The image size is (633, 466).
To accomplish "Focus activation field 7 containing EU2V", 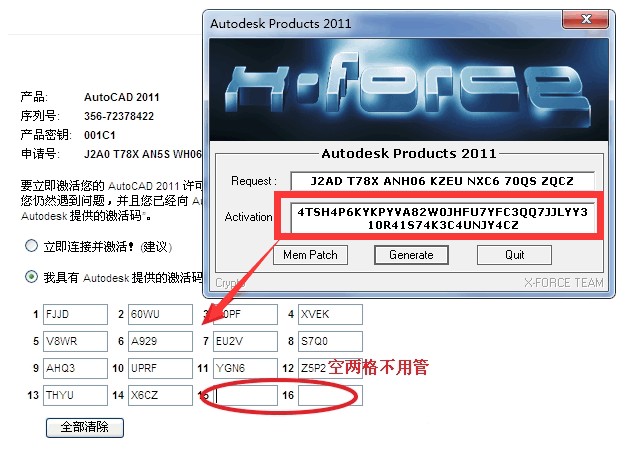I will pyautogui.click(x=245, y=341).
